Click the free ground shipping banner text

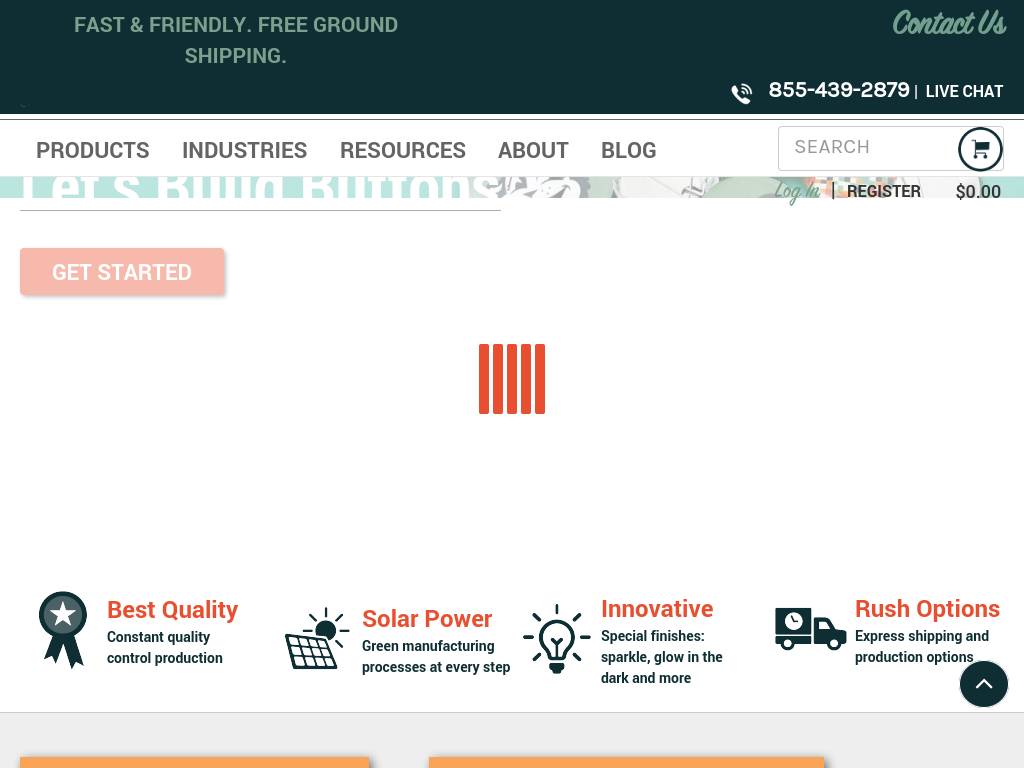coord(236,40)
